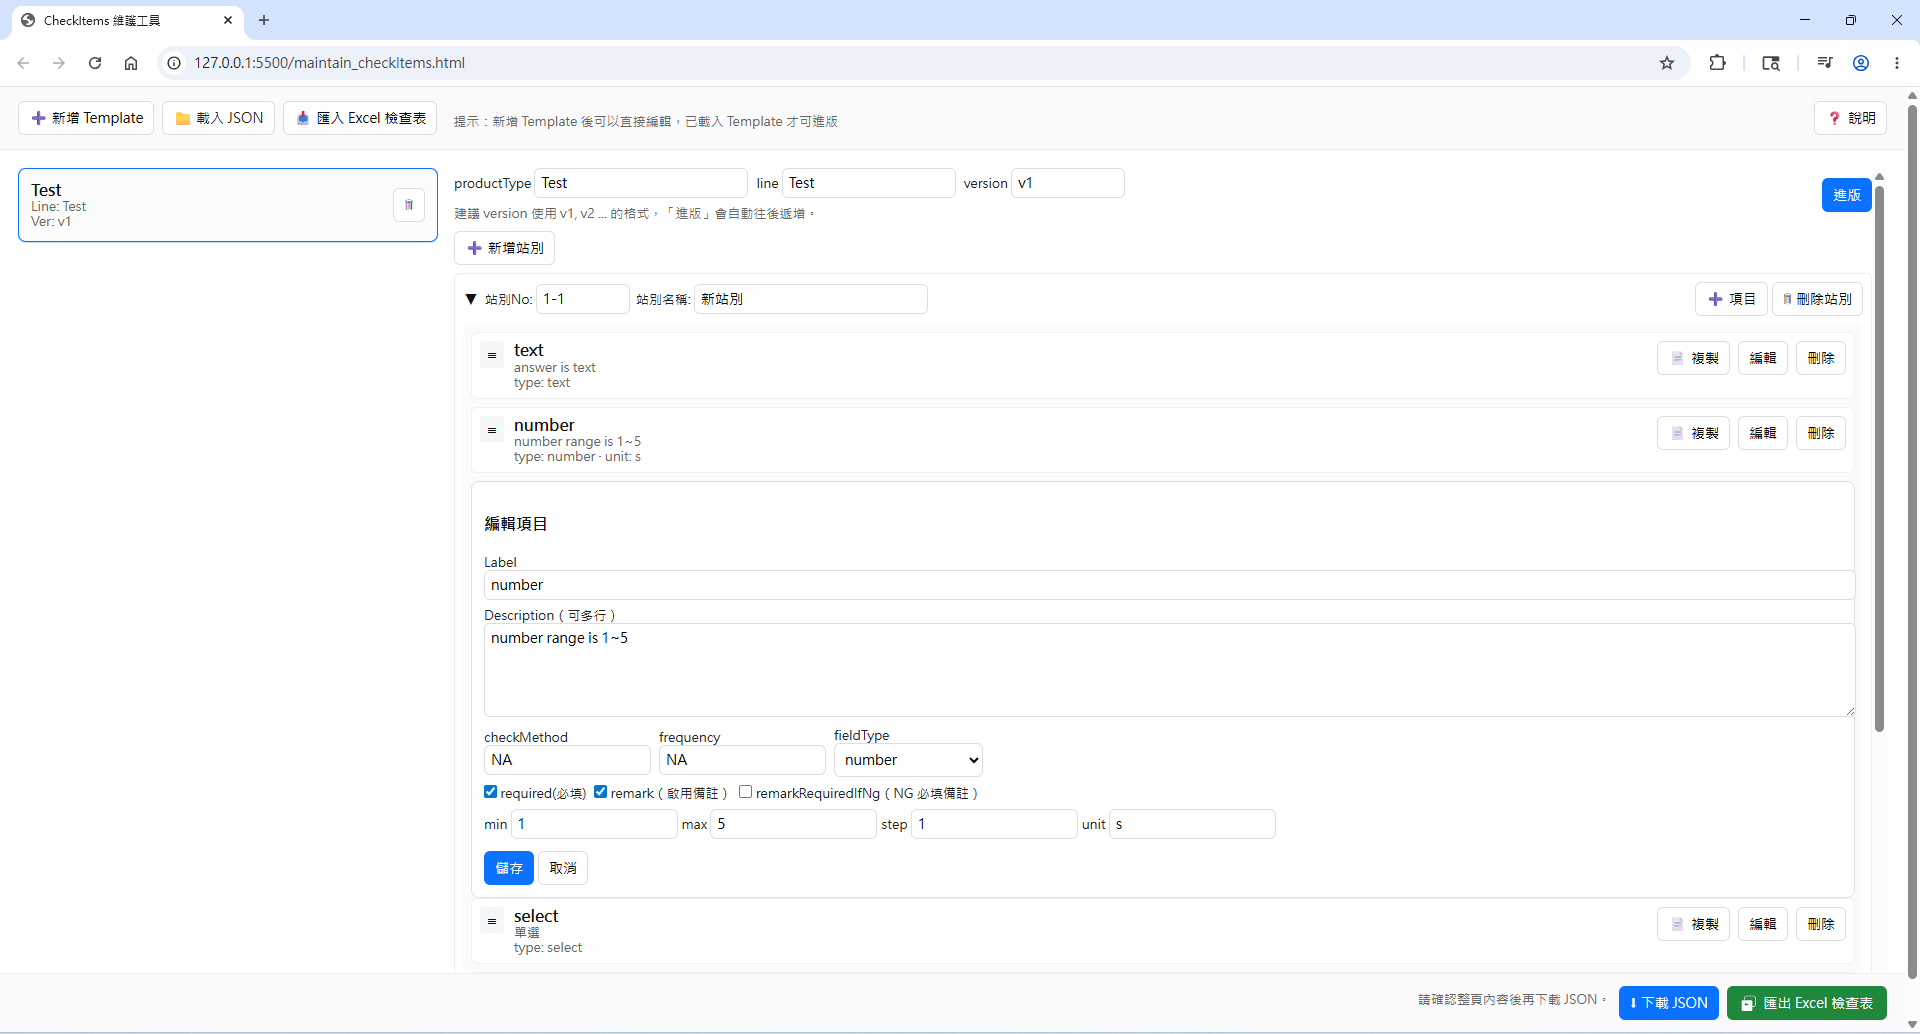Open a new browser tab
This screenshot has height=1034, width=1920.
click(264, 20)
